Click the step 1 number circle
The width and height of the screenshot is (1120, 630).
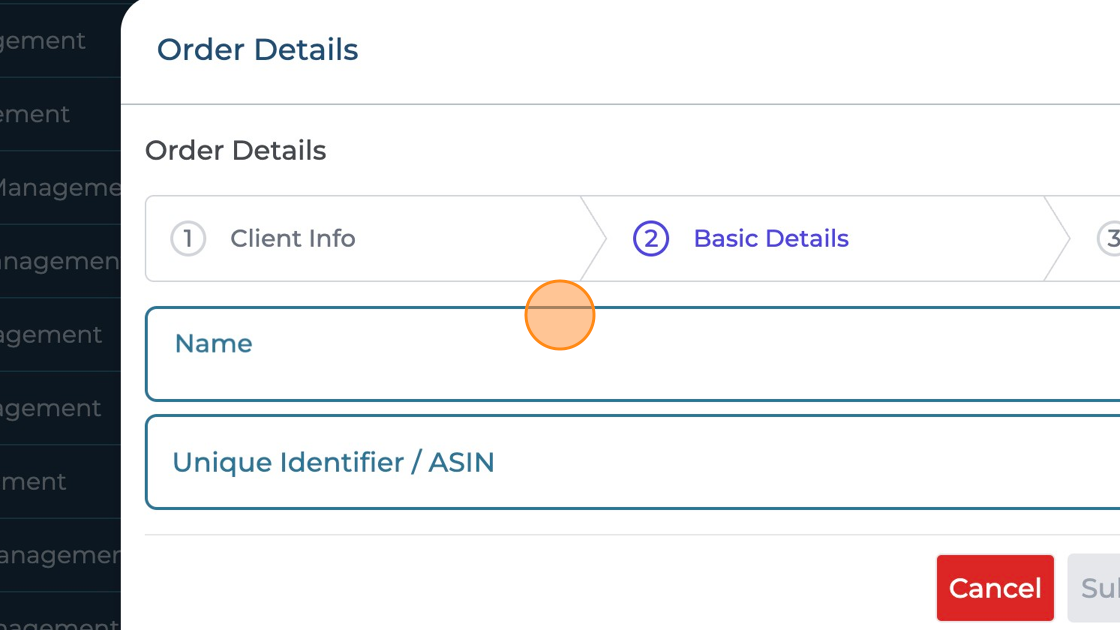pyautogui.click(x=188, y=239)
